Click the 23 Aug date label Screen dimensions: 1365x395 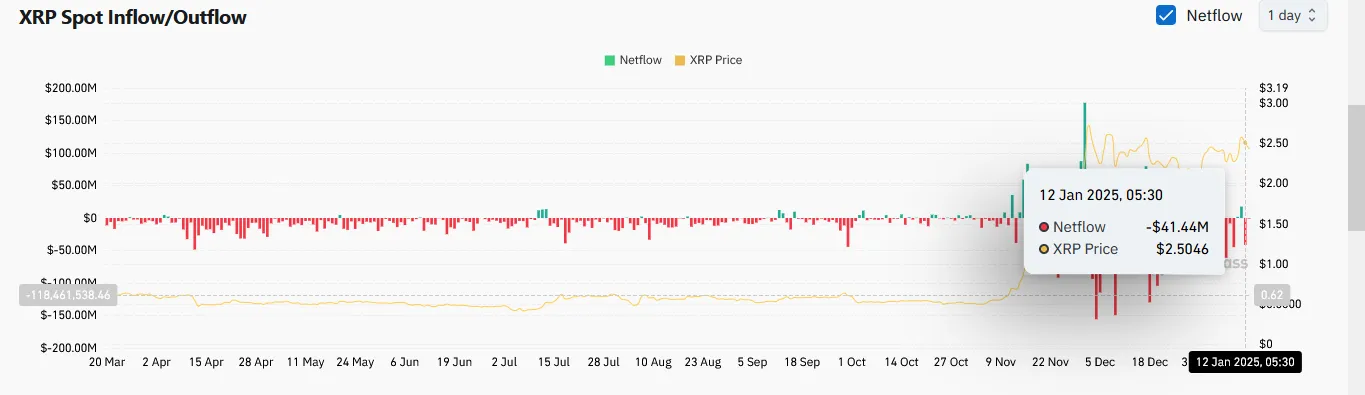pyautogui.click(x=702, y=362)
